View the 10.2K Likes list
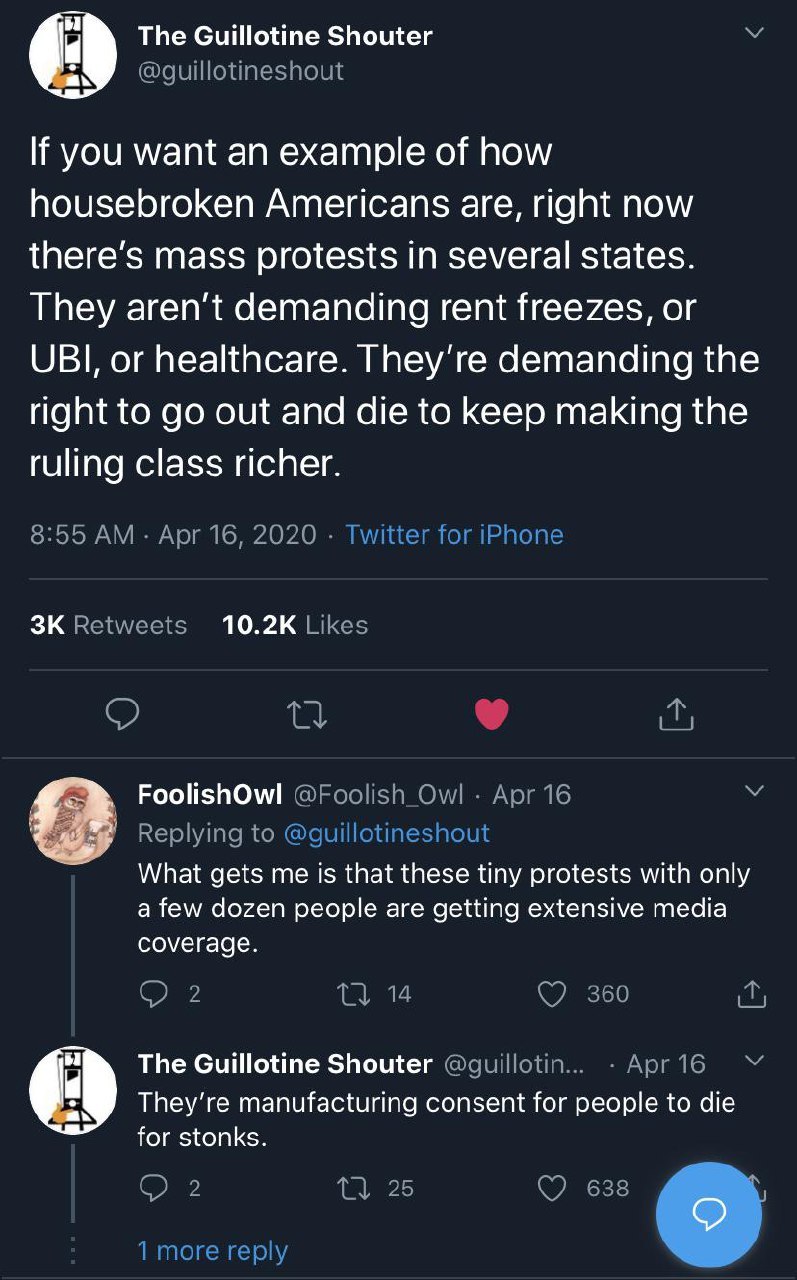 pyautogui.click(x=295, y=625)
